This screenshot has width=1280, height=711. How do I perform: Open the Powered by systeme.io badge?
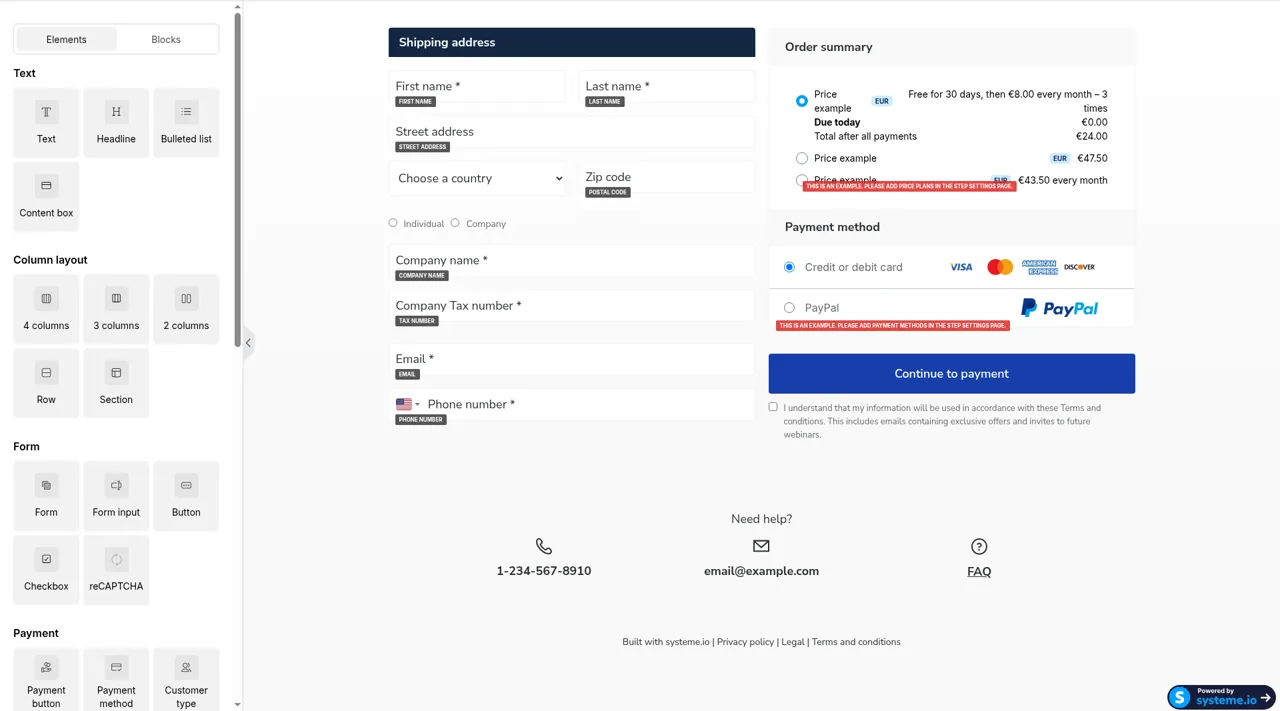[1221, 697]
